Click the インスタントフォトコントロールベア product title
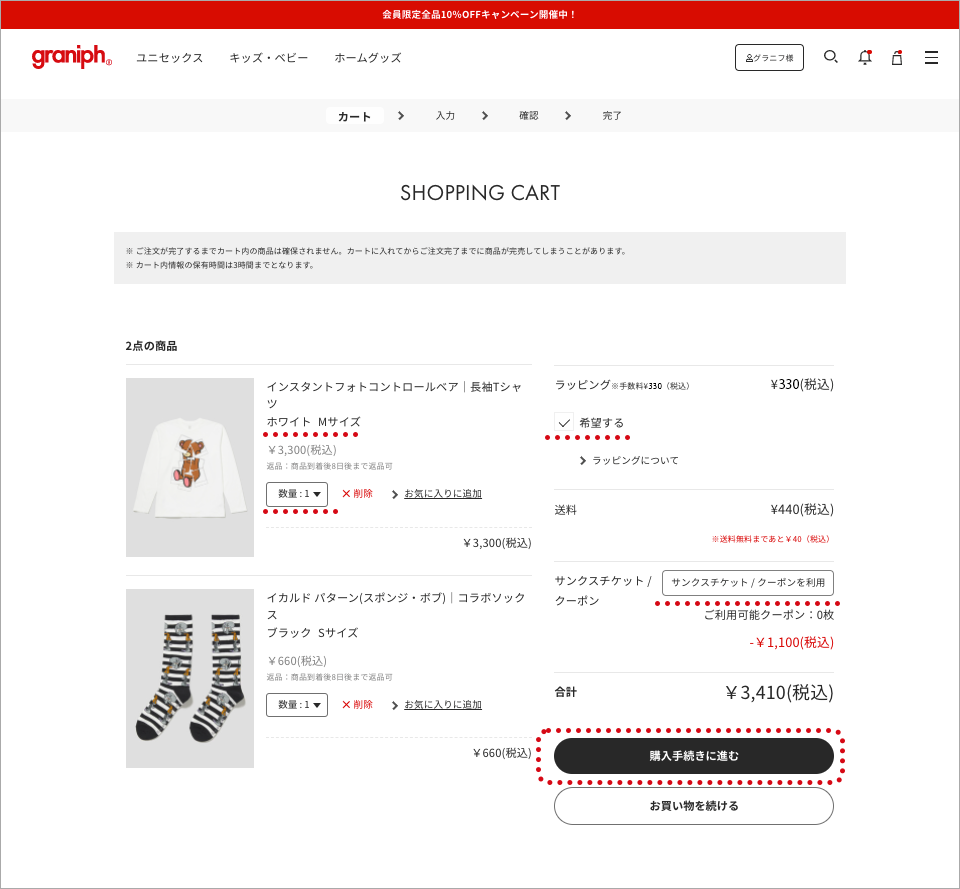 pos(394,395)
